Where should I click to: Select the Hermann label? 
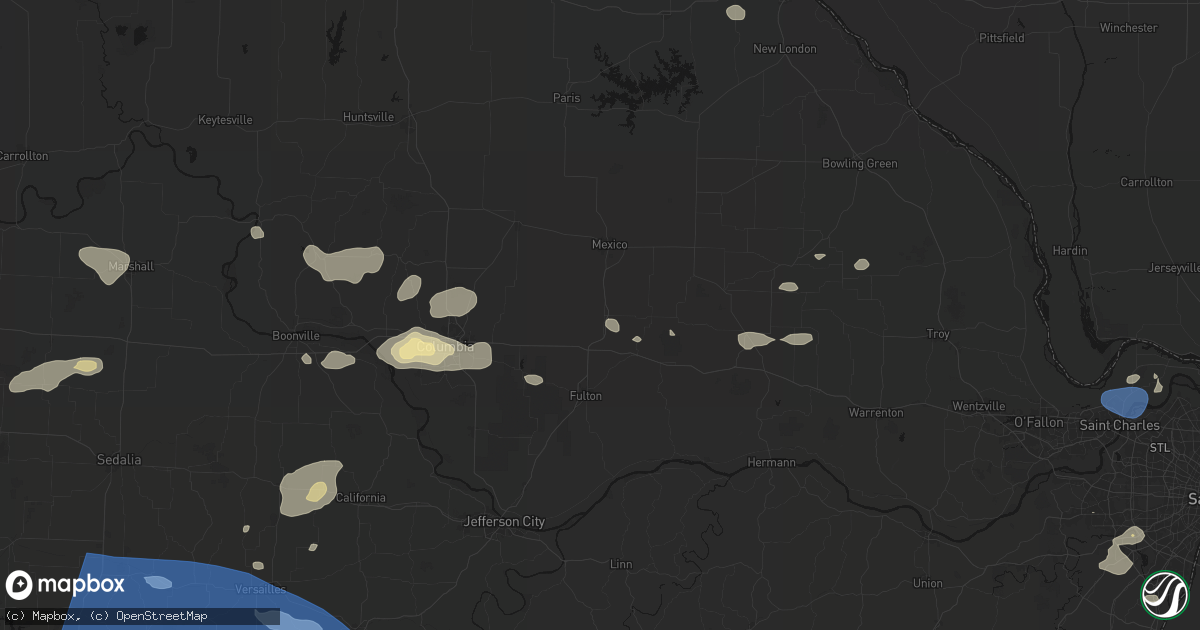[772, 463]
